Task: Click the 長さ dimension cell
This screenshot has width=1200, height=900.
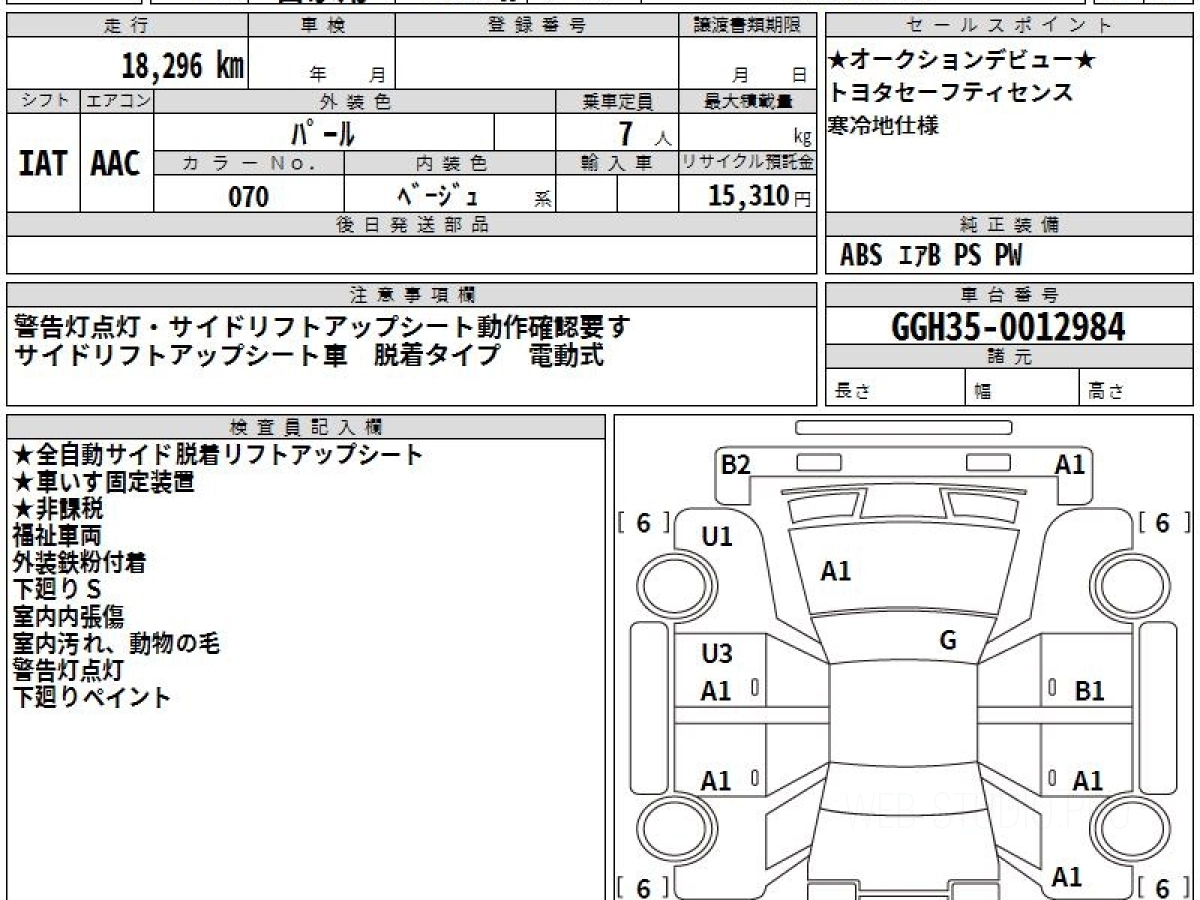Action: coord(895,388)
